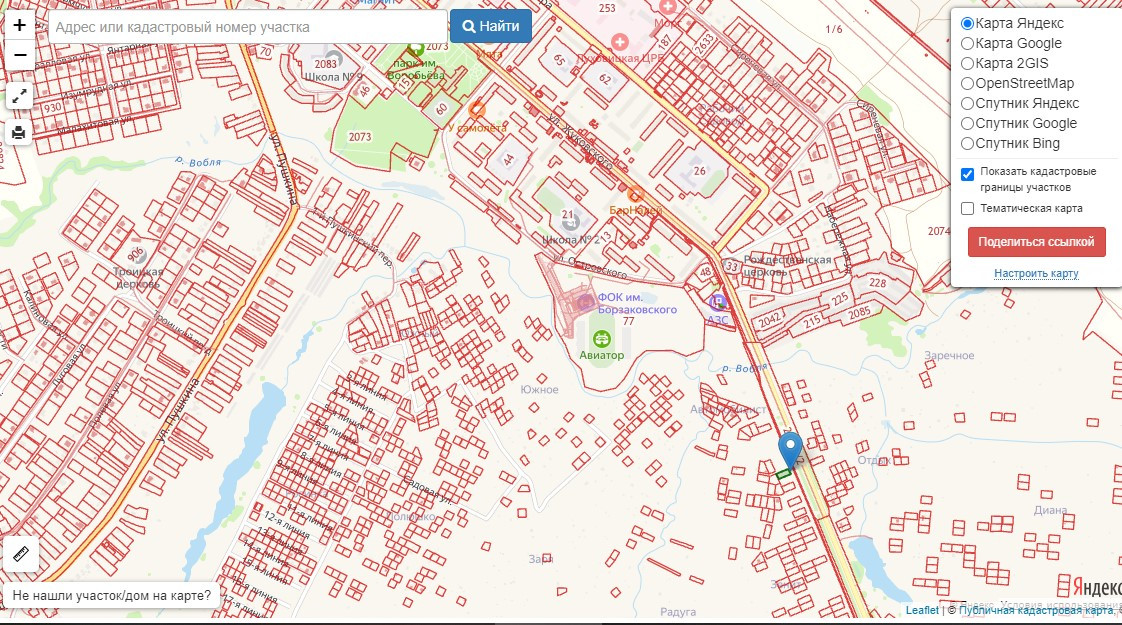The height and width of the screenshot is (625, 1122).
Task: Click the Школа № 9 map icon
Action: [333, 59]
